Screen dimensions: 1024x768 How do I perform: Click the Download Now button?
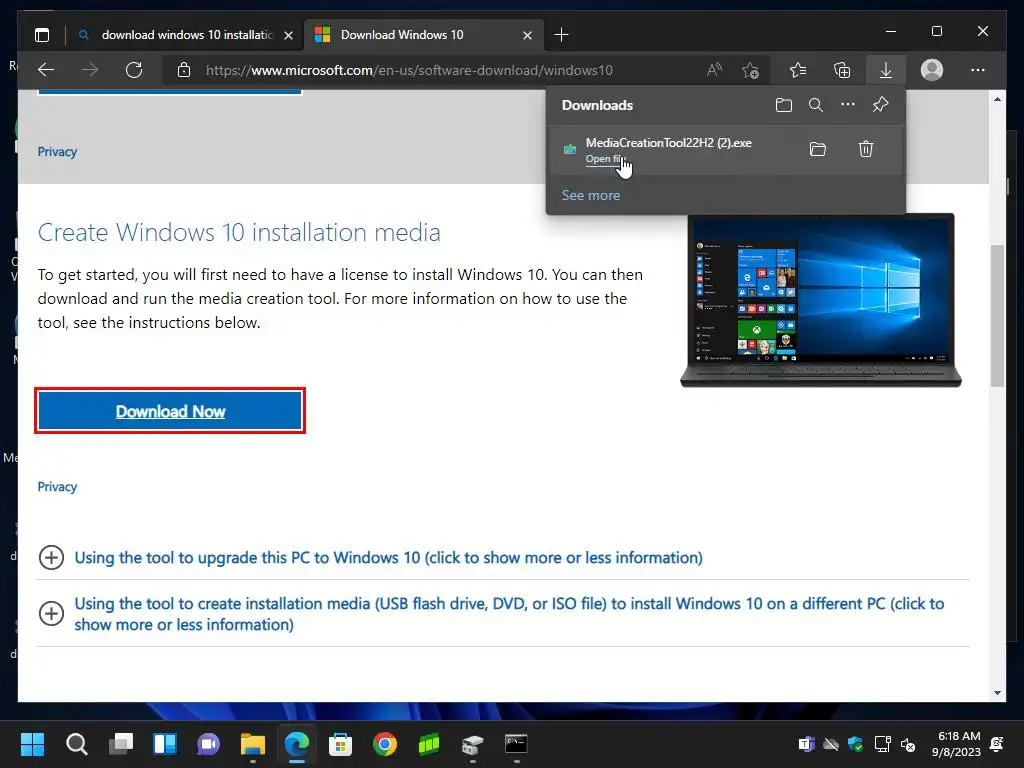click(170, 411)
